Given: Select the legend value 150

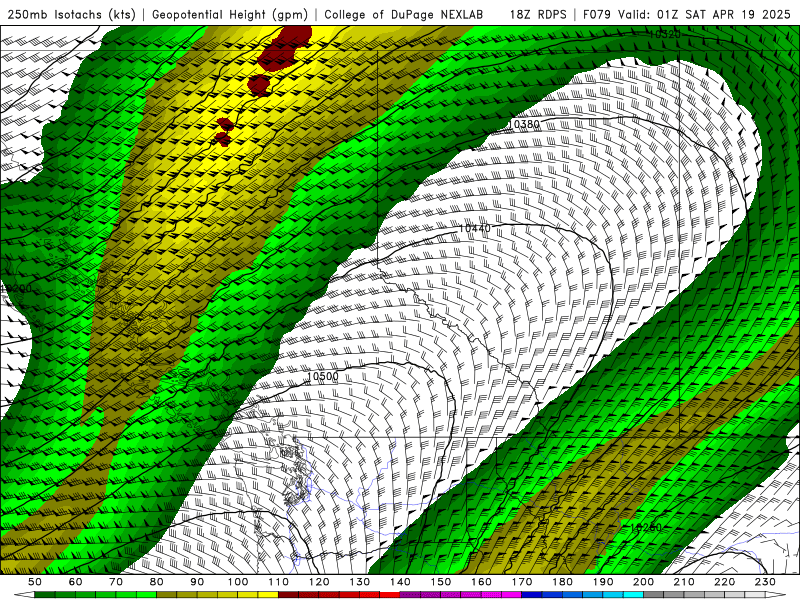Looking at the screenshot, I should tap(441, 582).
